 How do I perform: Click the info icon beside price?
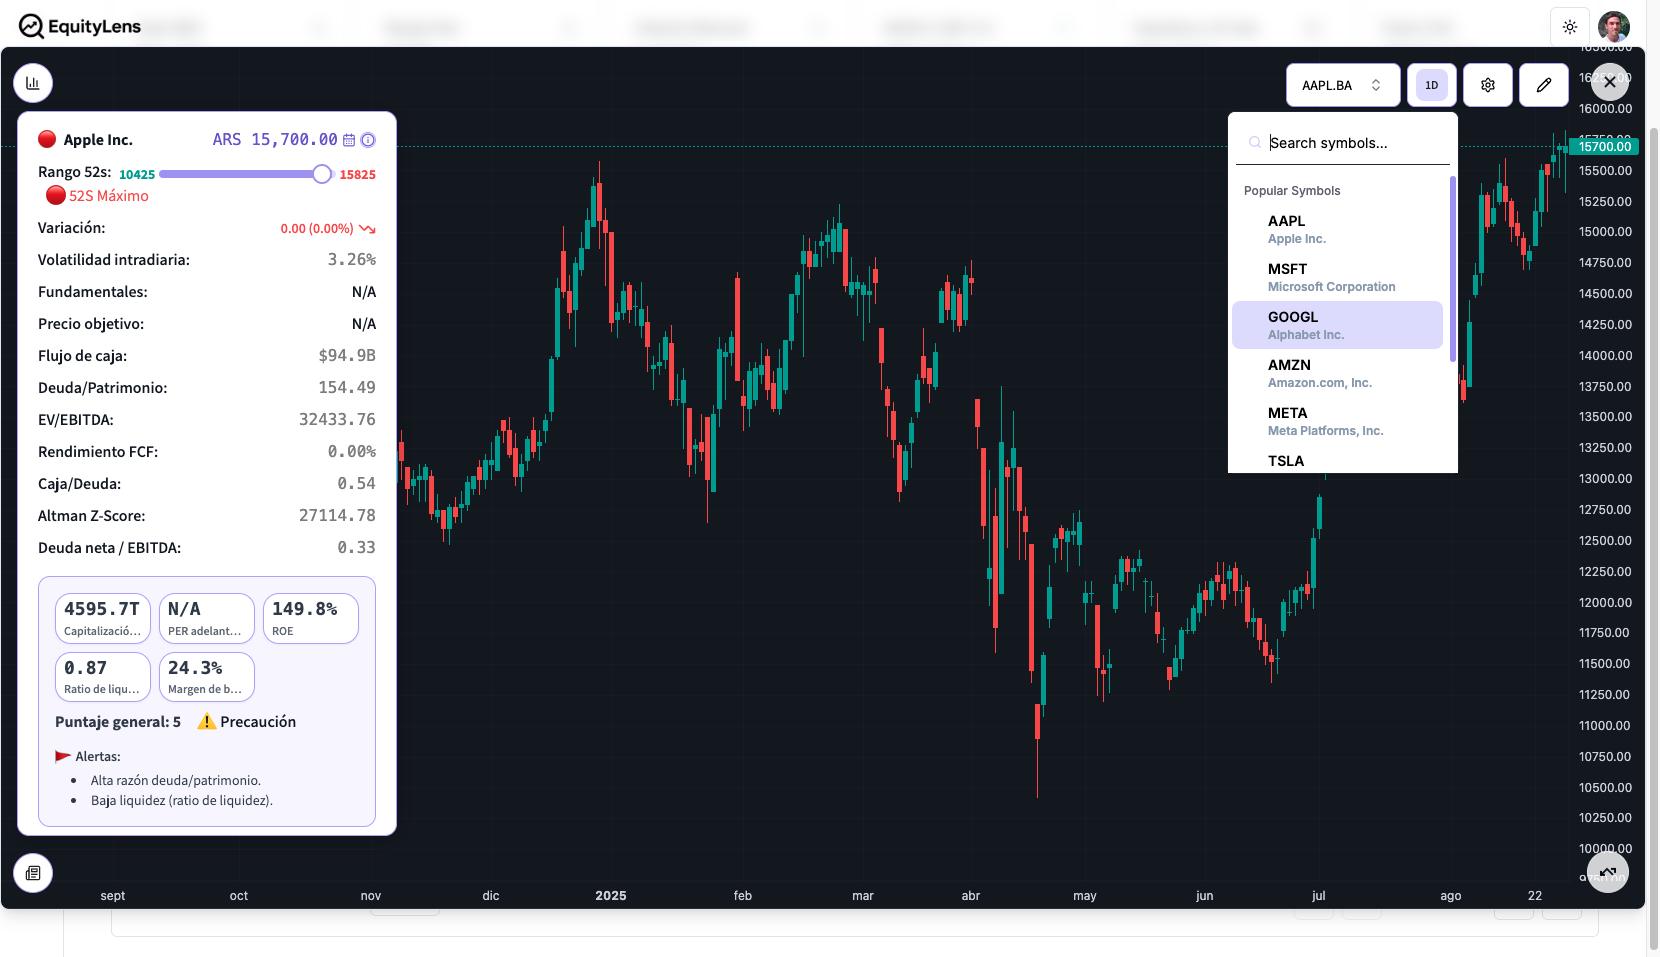click(x=368, y=140)
